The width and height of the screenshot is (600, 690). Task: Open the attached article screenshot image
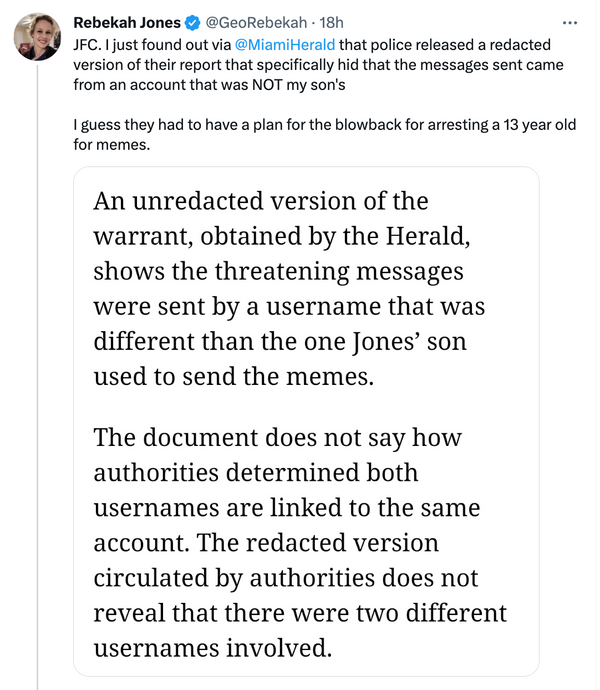(x=306, y=421)
